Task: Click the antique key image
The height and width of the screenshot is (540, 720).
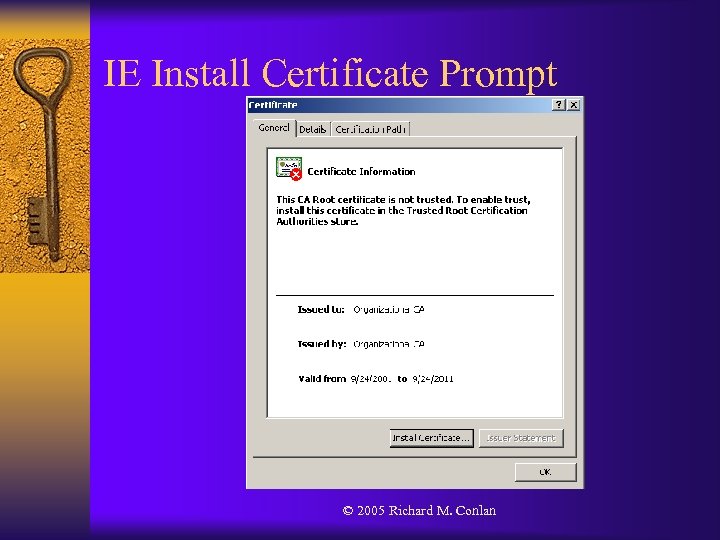Action: click(45, 155)
